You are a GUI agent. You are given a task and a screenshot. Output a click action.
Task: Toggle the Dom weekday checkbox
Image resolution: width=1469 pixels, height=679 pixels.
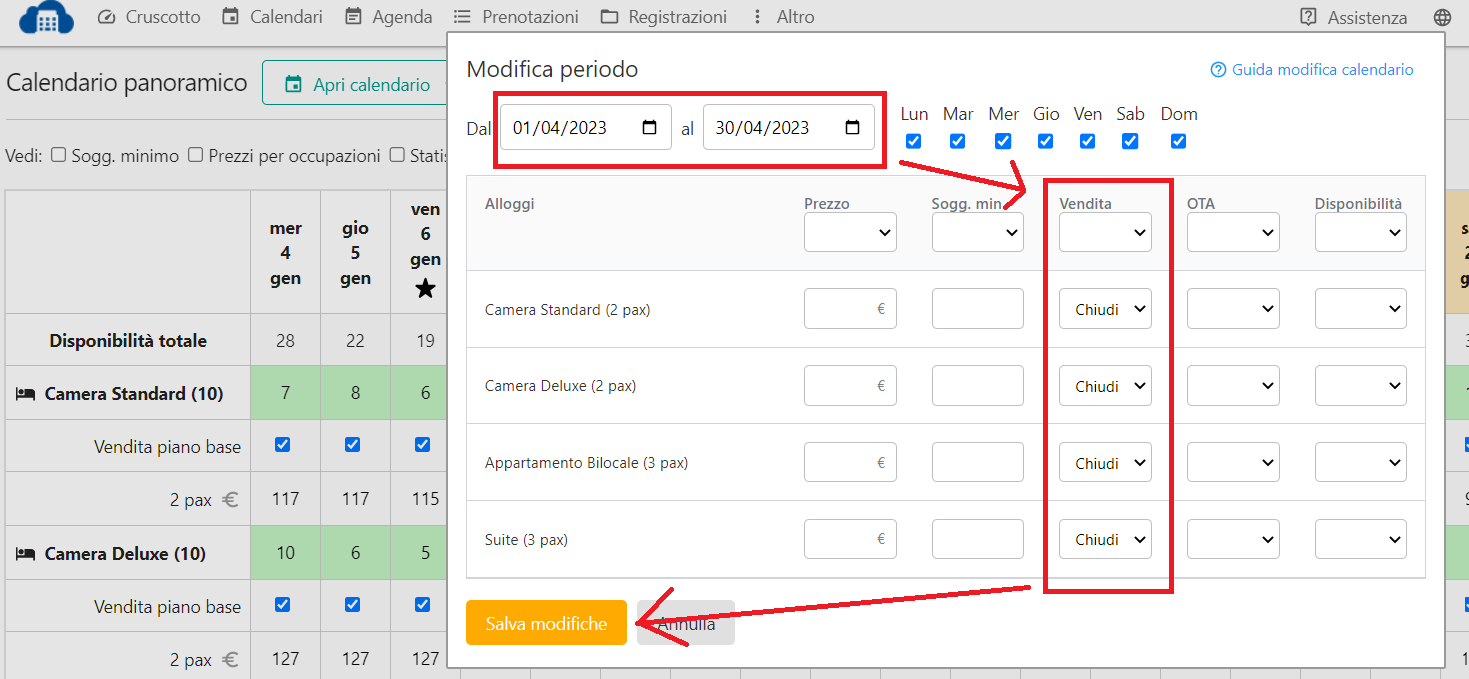(x=1178, y=141)
